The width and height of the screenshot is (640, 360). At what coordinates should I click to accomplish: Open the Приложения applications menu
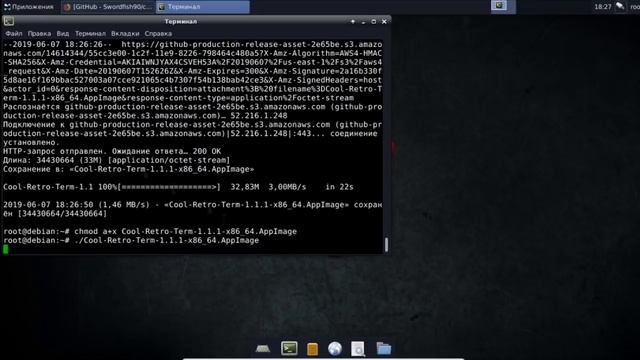29,7
